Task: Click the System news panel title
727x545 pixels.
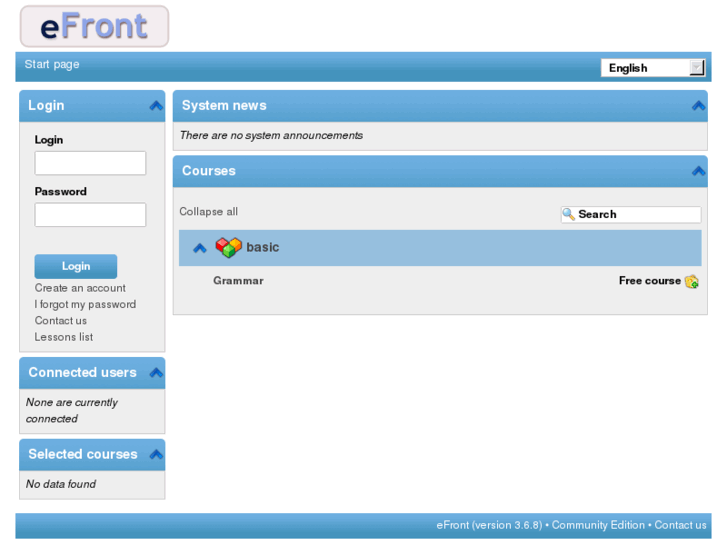Action: pos(224,105)
